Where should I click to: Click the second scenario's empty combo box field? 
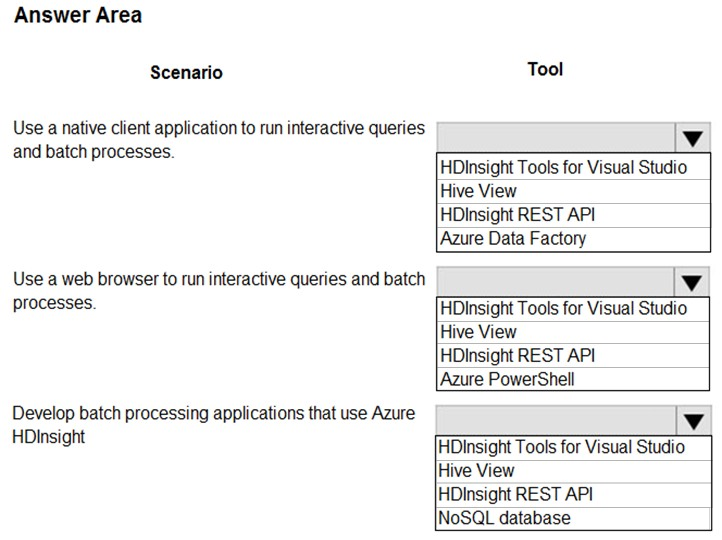click(x=555, y=282)
